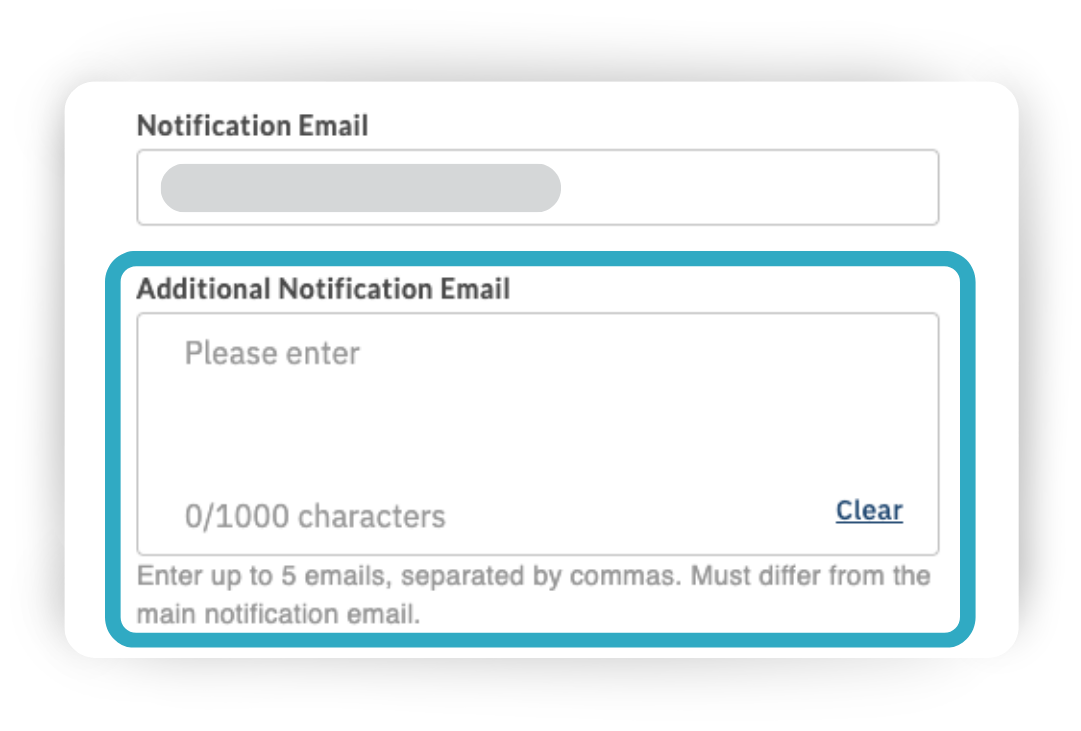The image size is (1081, 731).
Task: Click the "main notification email." hint line
Action: (278, 613)
